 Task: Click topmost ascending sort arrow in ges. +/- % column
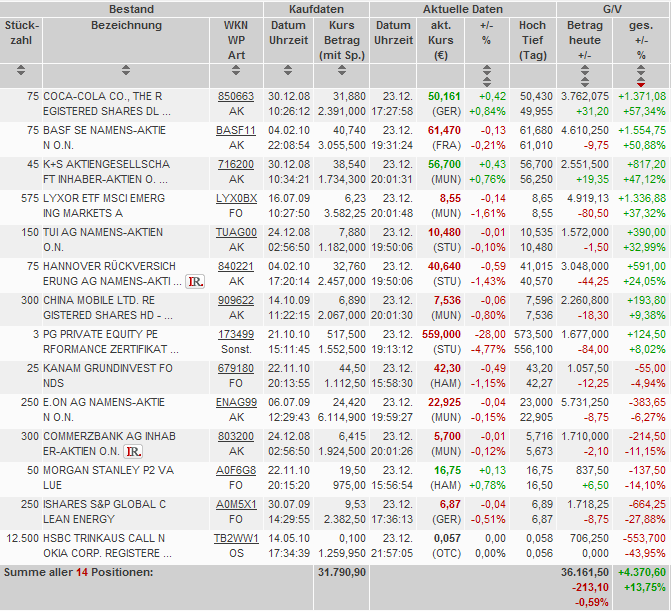click(641, 67)
